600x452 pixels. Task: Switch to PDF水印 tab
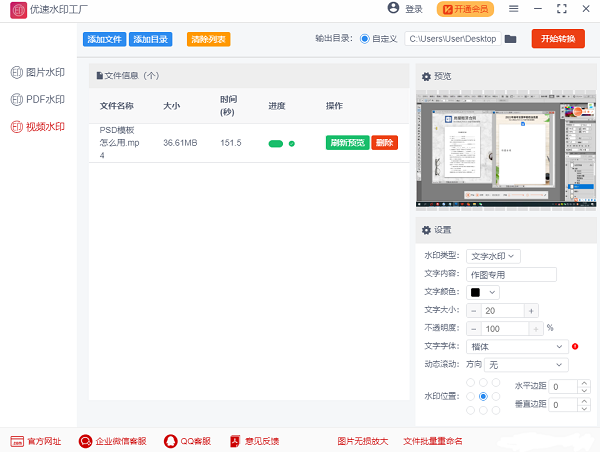tap(38, 100)
